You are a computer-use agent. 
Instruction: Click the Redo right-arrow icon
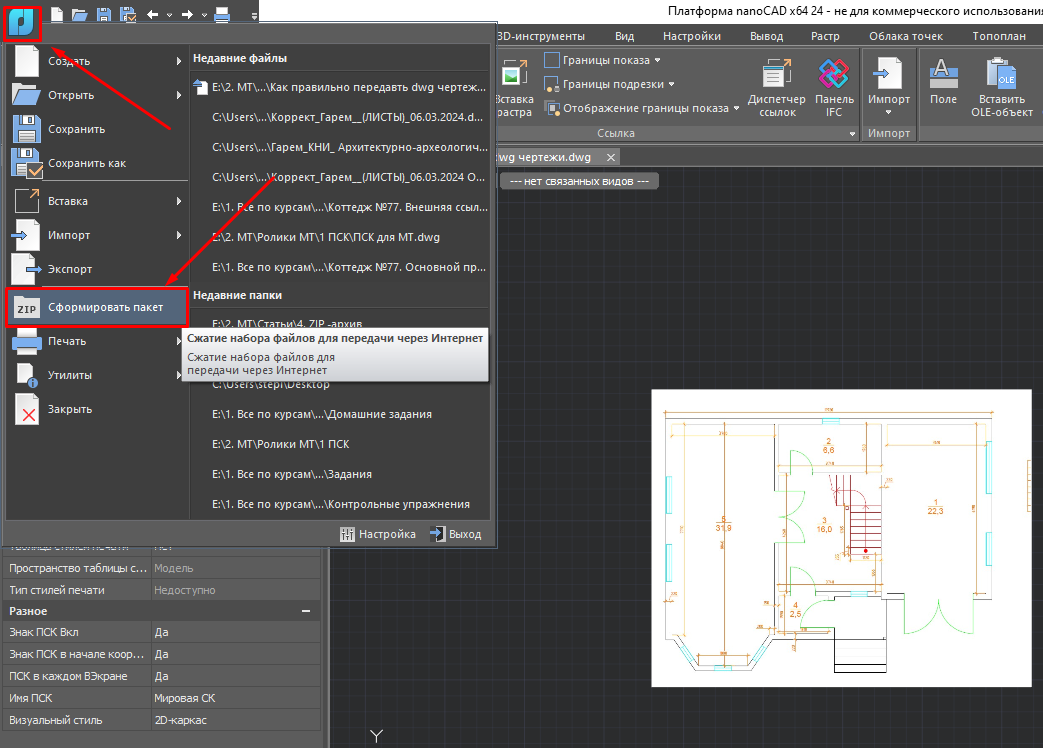point(187,15)
